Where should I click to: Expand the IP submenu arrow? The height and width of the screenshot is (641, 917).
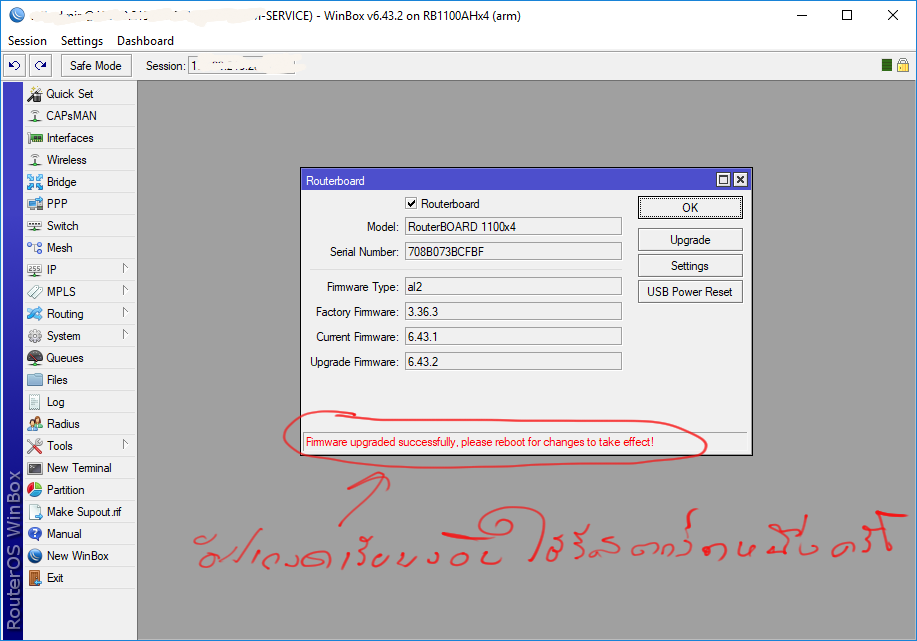(x=125, y=268)
